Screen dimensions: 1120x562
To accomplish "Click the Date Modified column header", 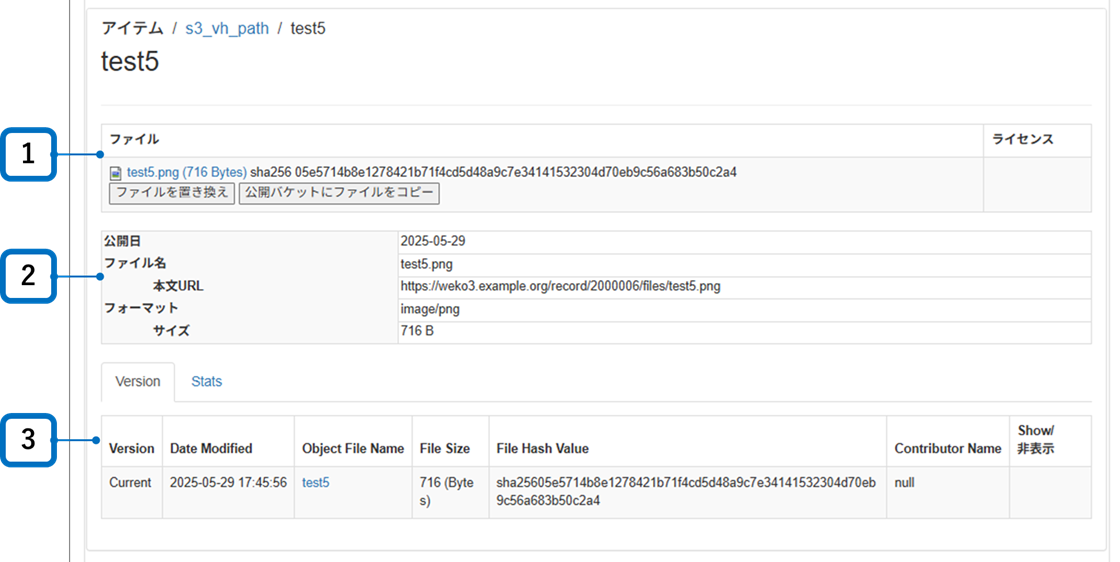I will [211, 449].
